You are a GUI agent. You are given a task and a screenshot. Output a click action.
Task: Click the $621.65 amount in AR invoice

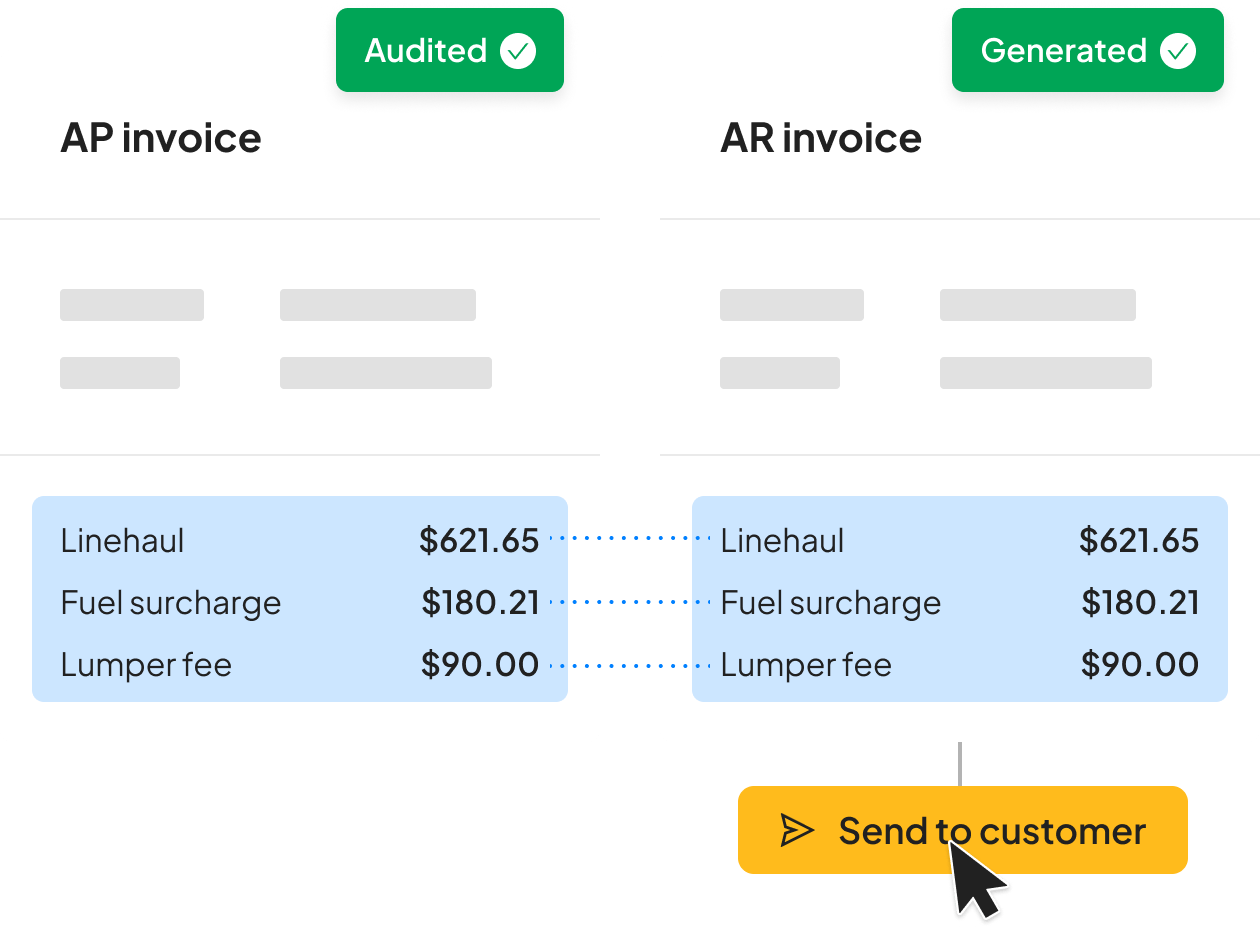click(x=1139, y=541)
